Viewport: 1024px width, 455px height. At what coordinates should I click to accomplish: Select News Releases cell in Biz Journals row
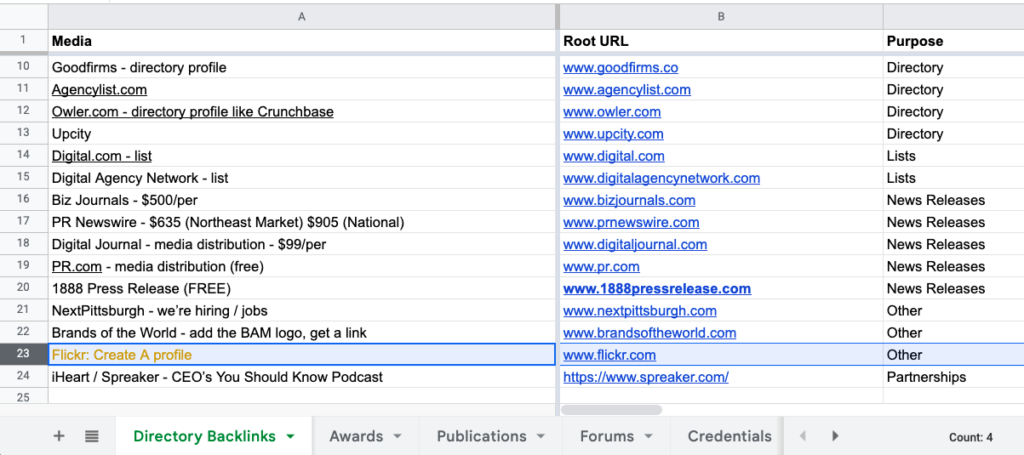point(953,200)
